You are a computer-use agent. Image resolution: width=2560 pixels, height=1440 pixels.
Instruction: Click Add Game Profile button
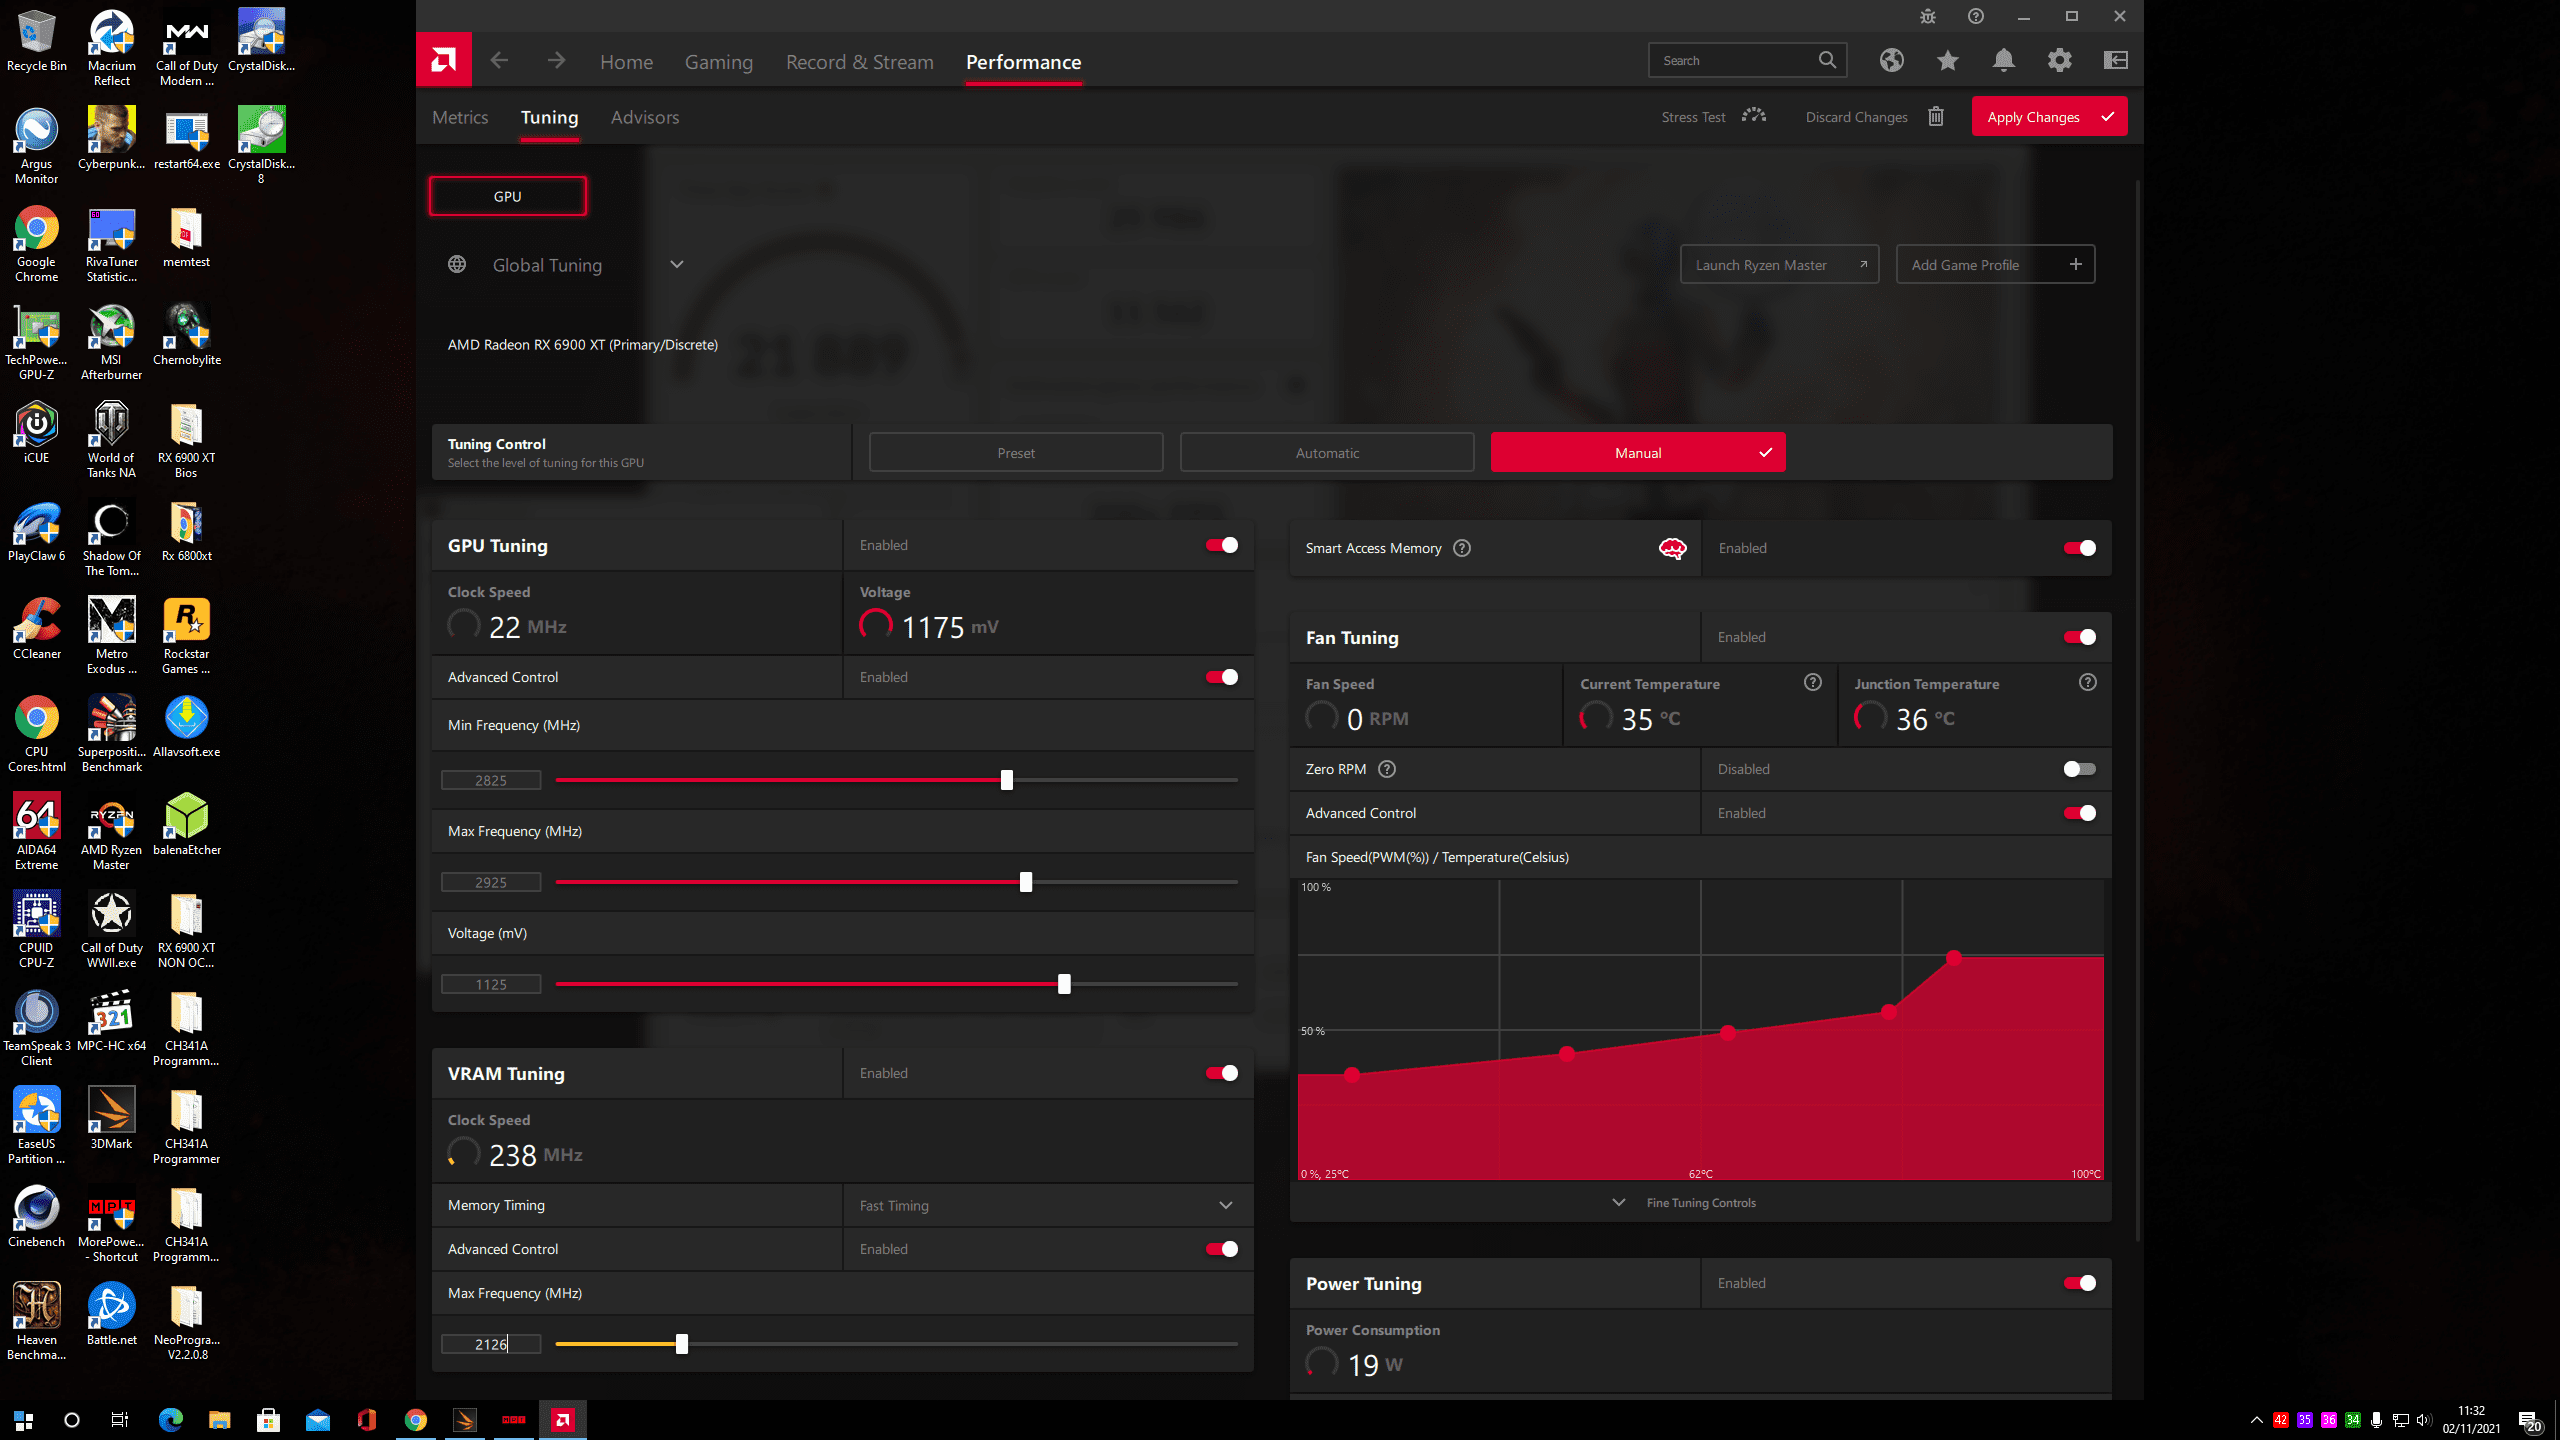point(1995,265)
